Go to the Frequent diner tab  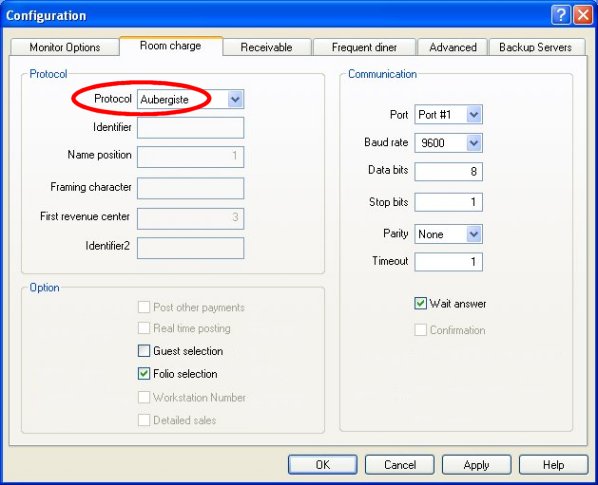click(364, 47)
